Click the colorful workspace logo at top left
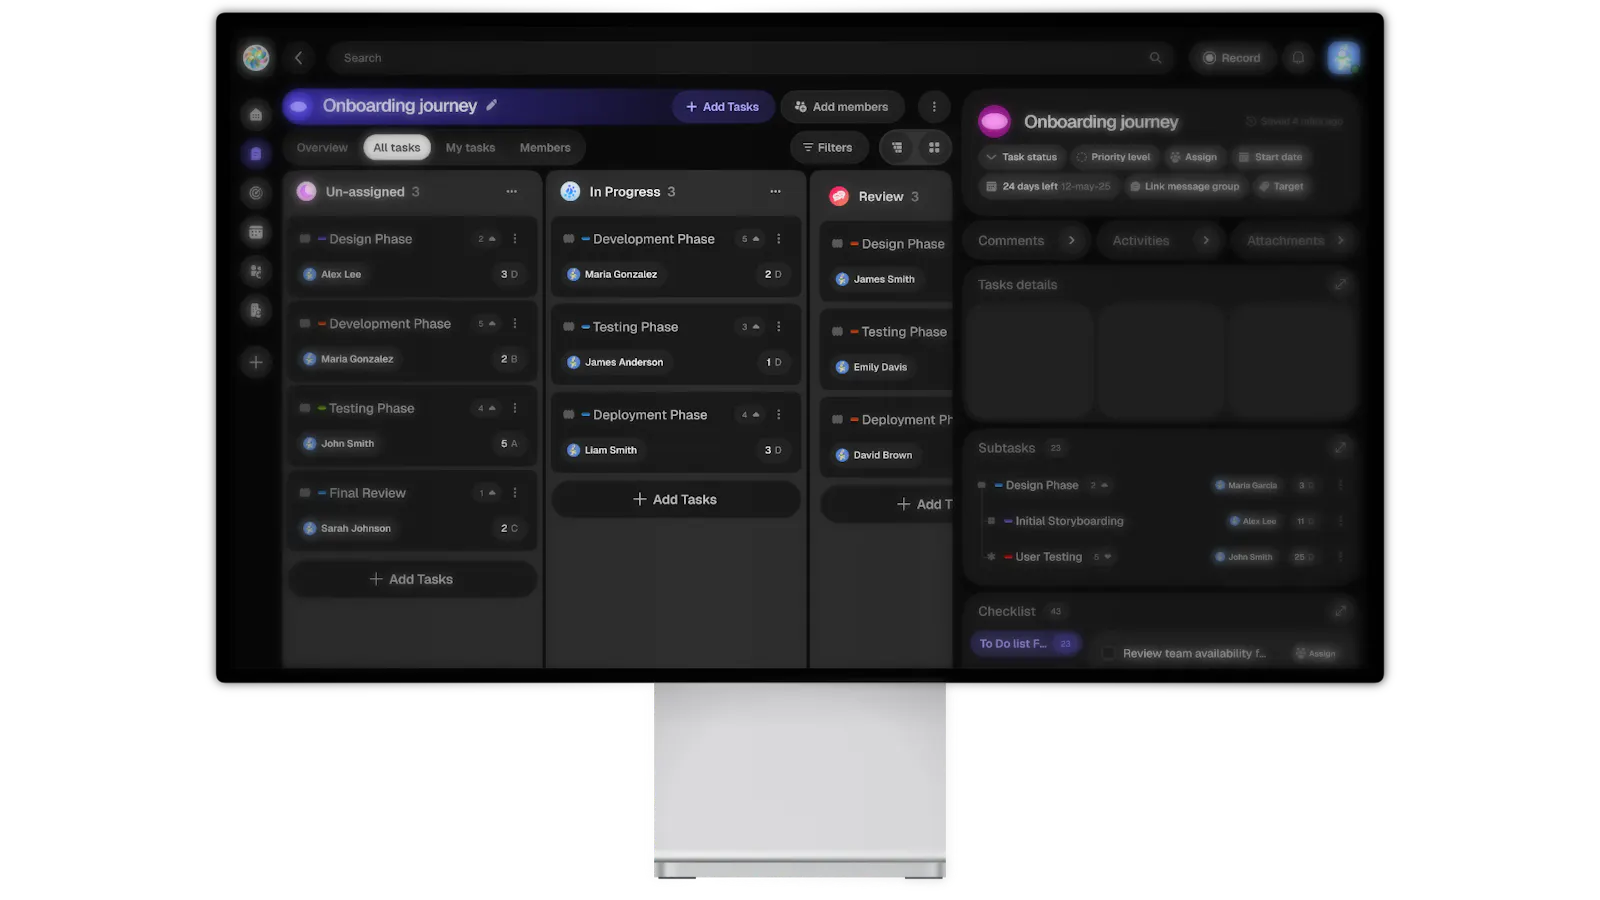The height and width of the screenshot is (900, 1600). click(256, 58)
